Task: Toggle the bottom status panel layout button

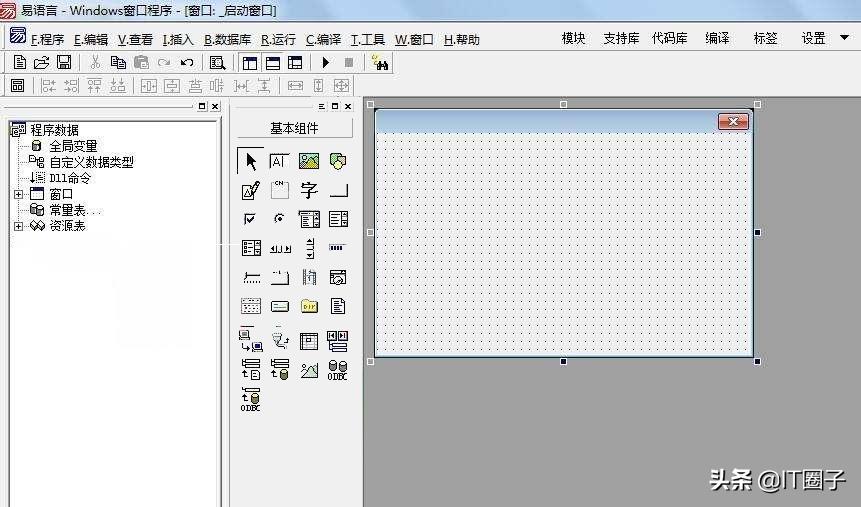Action: (x=272, y=63)
